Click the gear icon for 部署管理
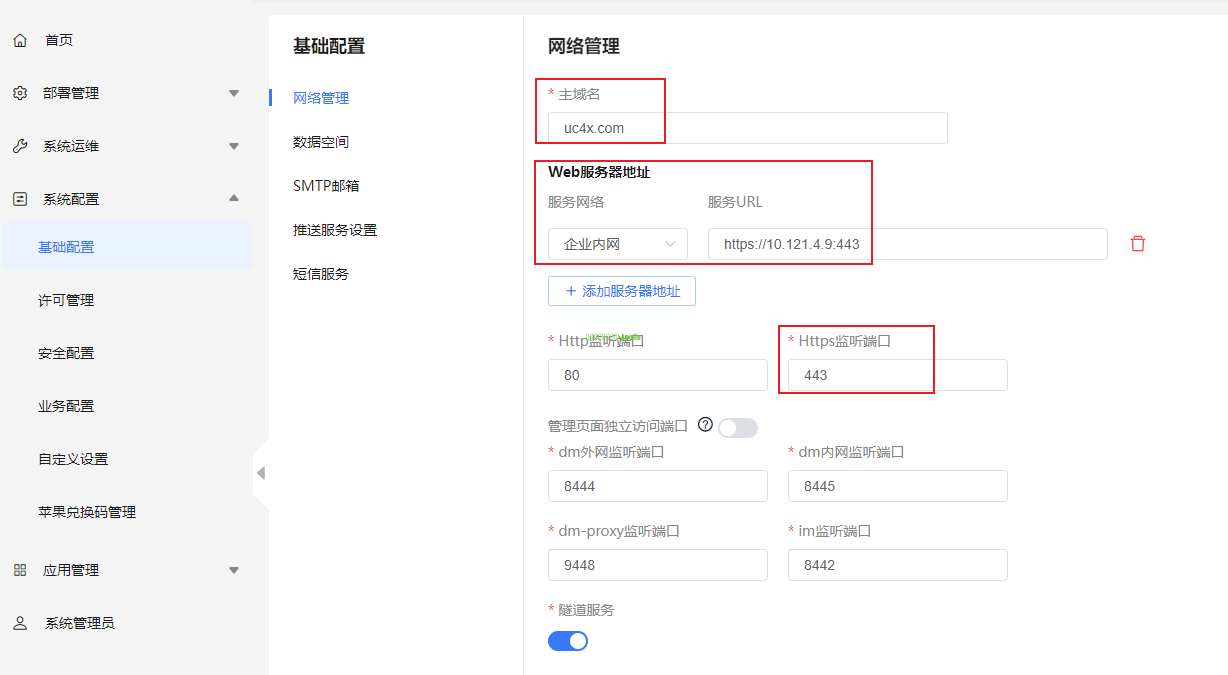Image resolution: width=1228 pixels, height=675 pixels. (20, 93)
